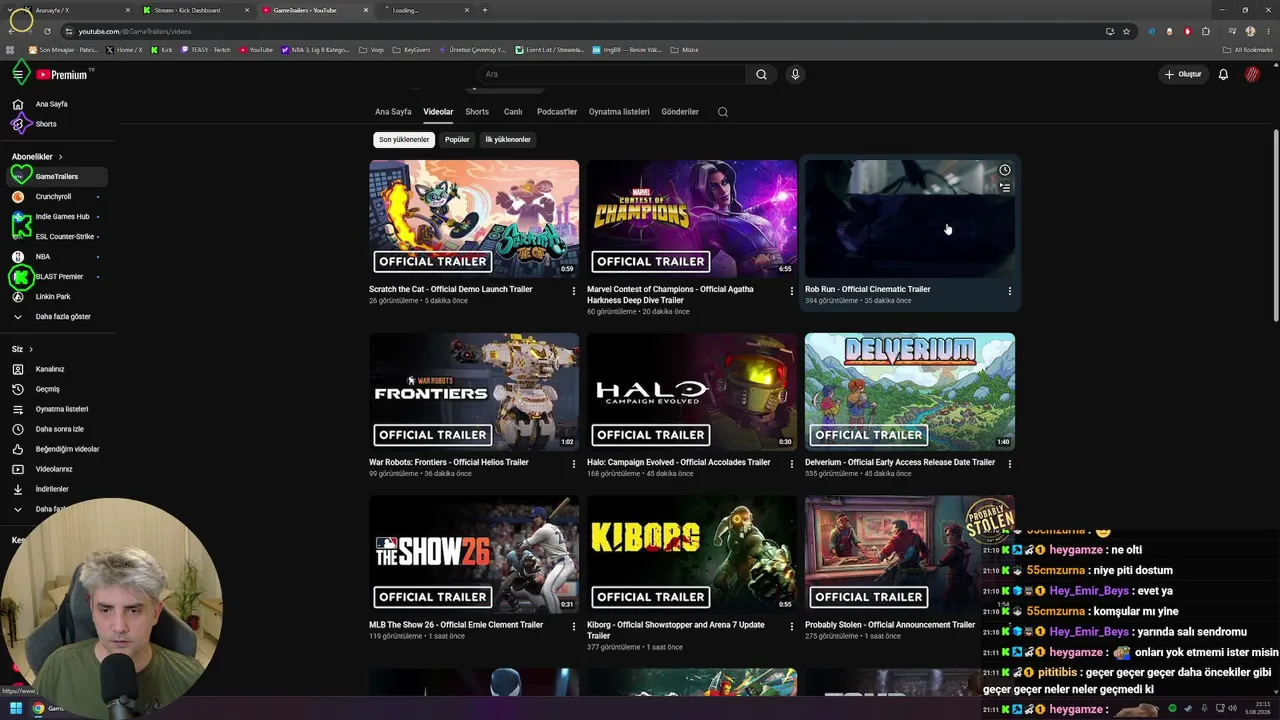Screen dimensions: 1280x720
Task: Switch to the Canlı channel tab
Action: pos(513,112)
